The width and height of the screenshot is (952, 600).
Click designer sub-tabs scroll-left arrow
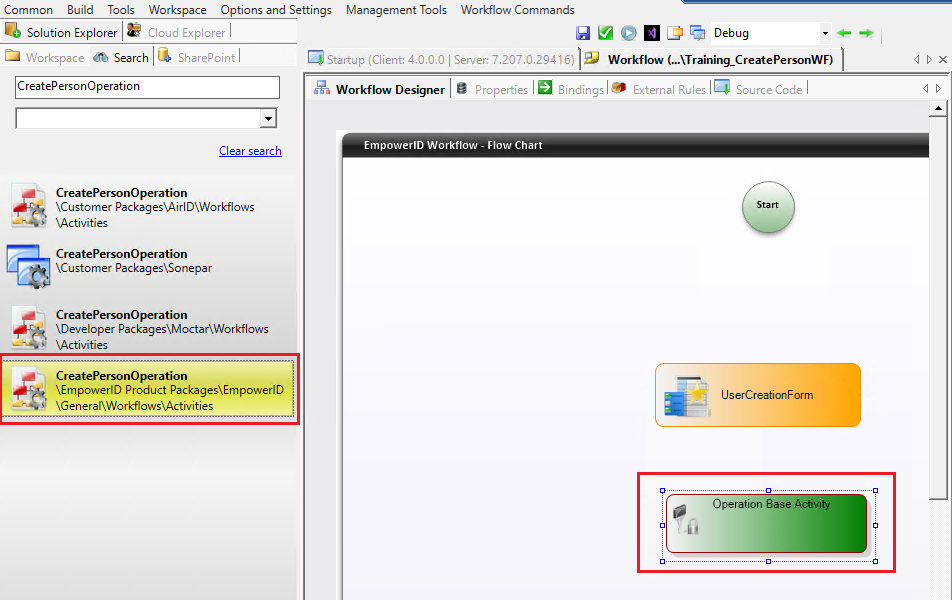pyautogui.click(x=925, y=89)
